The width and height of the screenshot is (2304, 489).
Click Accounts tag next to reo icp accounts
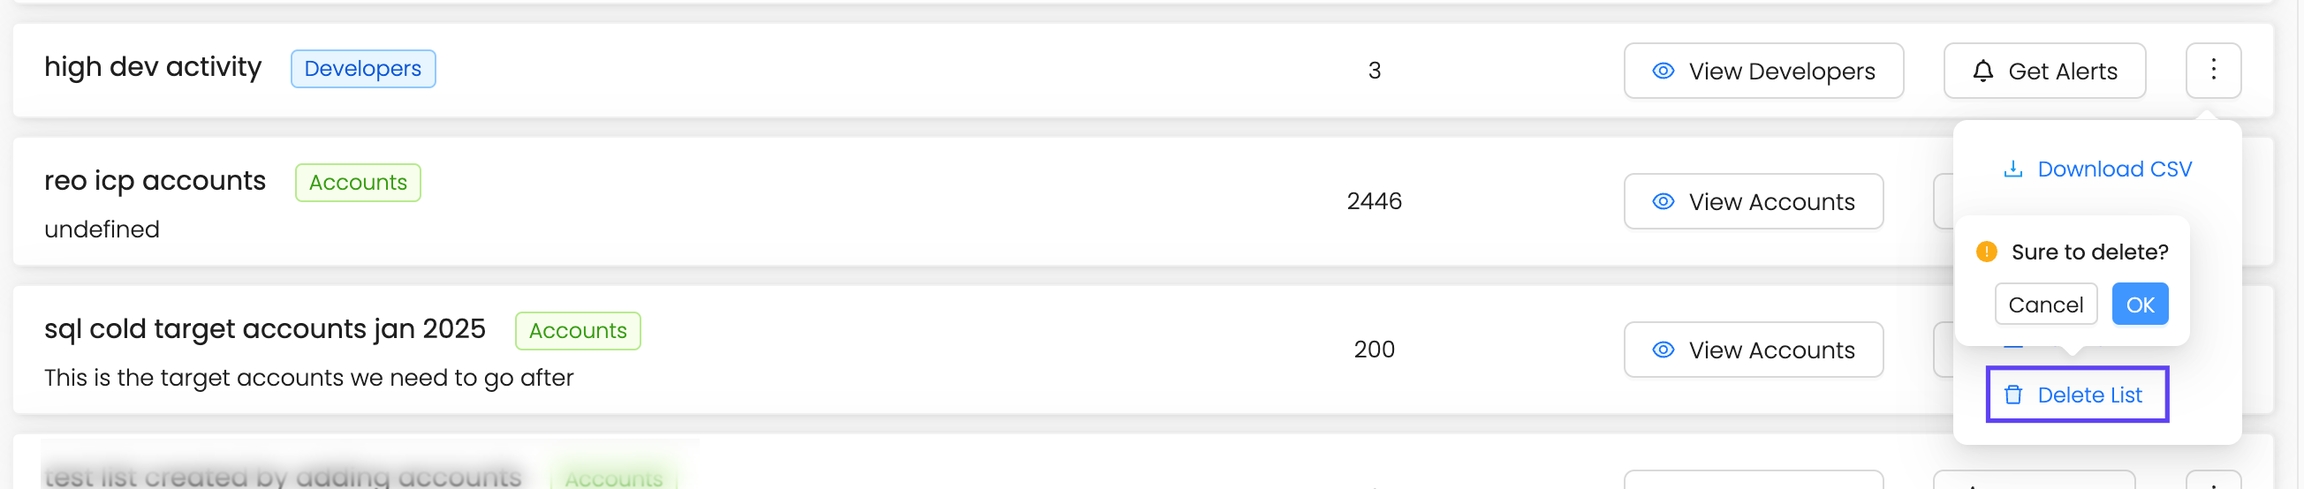click(358, 183)
